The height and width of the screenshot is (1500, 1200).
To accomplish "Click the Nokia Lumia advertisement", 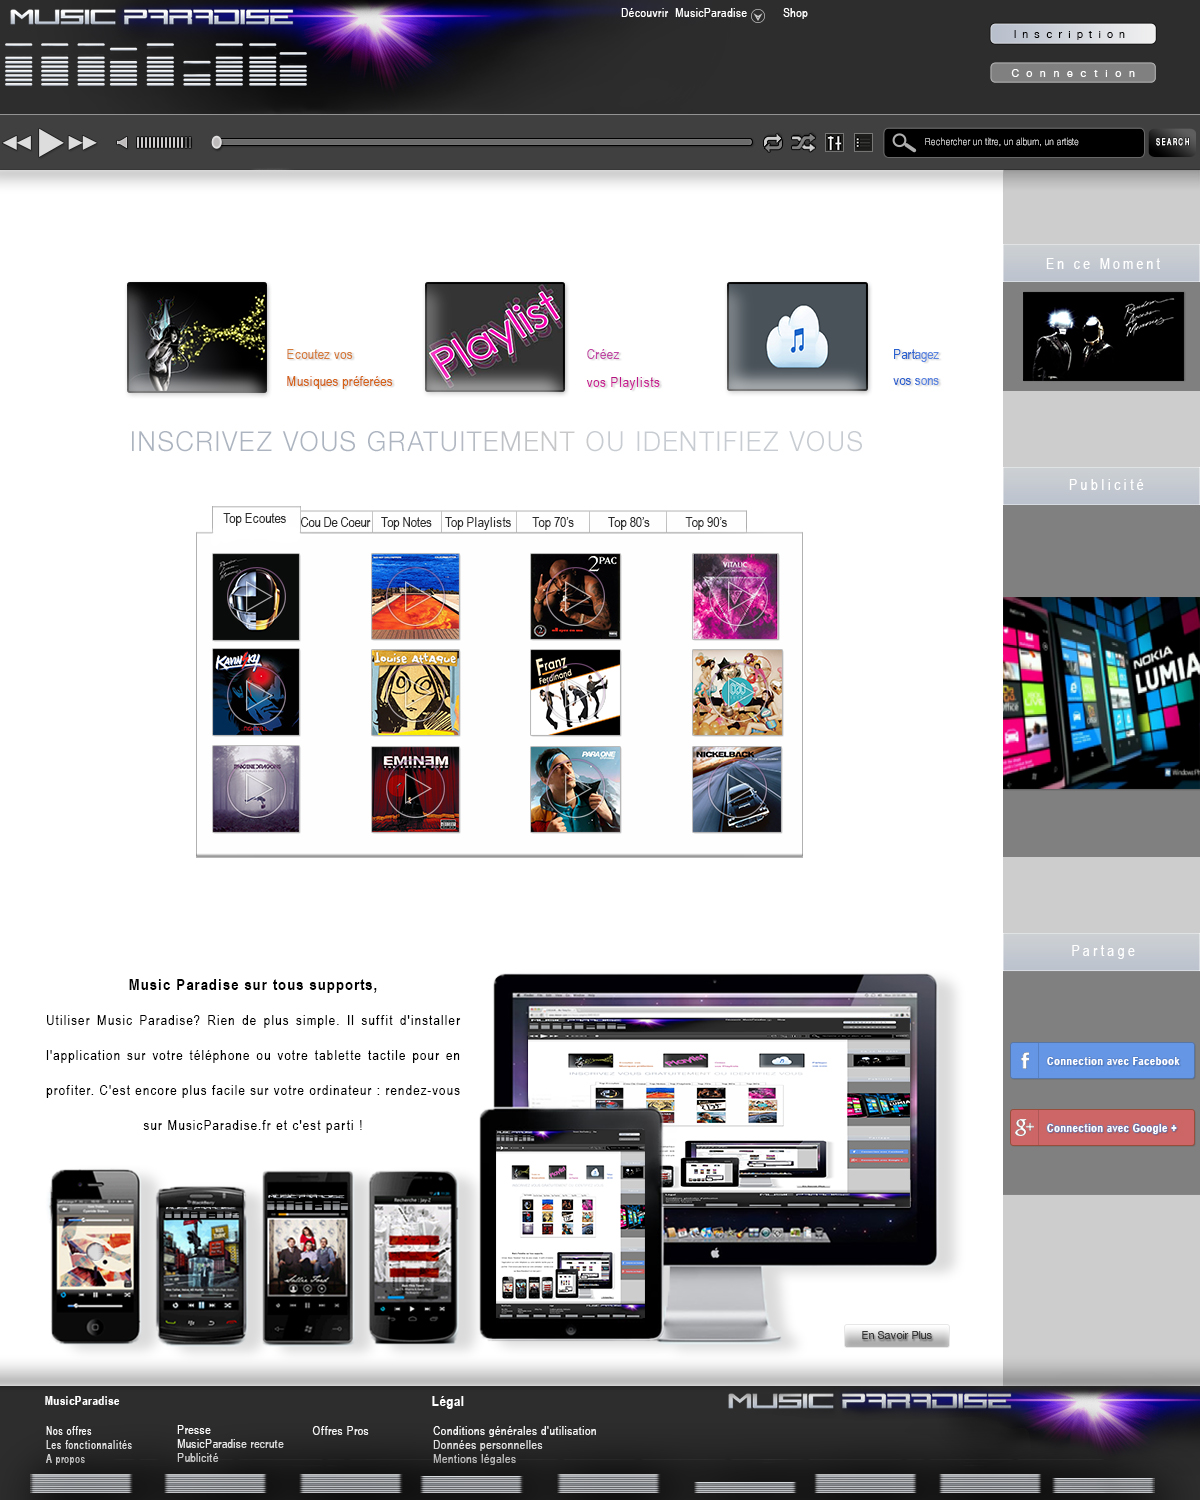I will pos(1101,693).
